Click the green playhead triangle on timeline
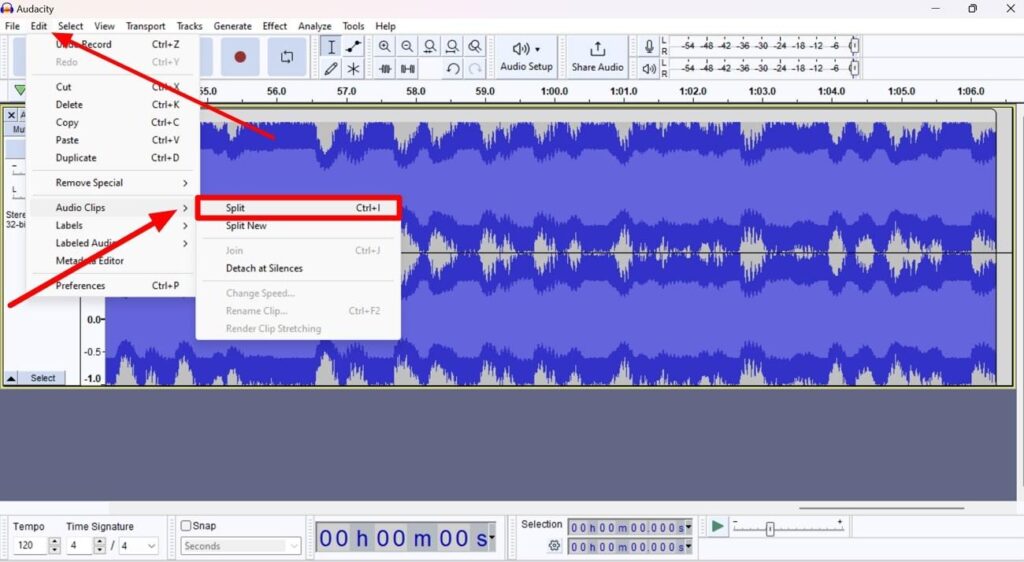This screenshot has width=1024, height=562. pos(20,90)
